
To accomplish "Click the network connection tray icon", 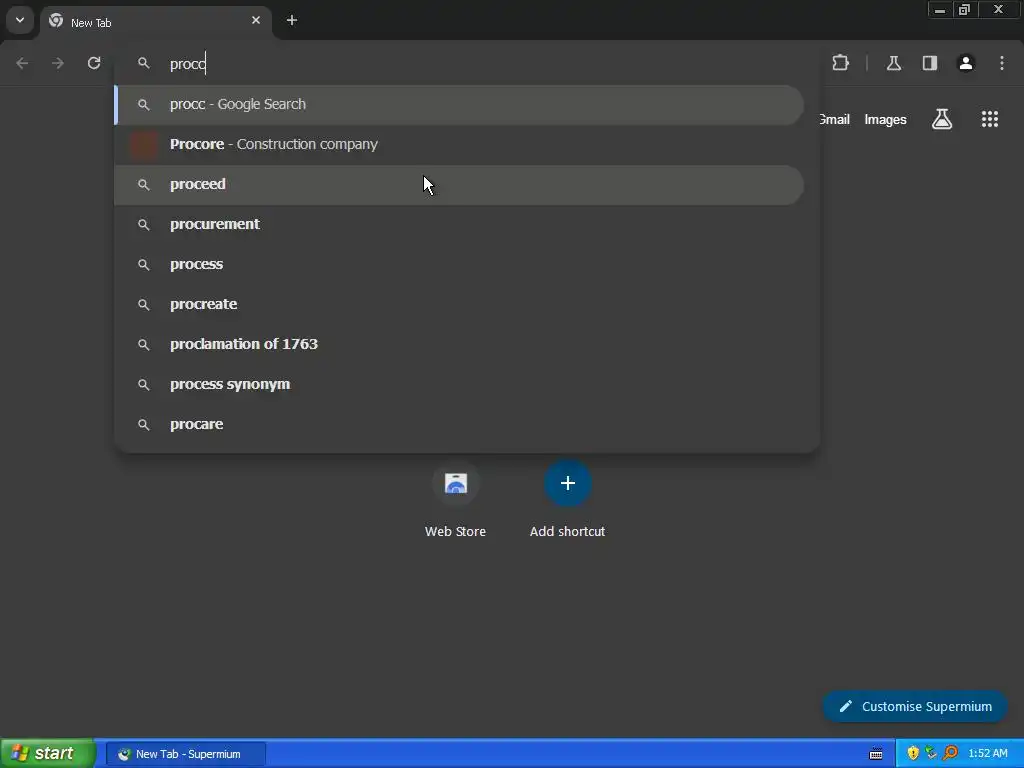I will [x=931, y=753].
